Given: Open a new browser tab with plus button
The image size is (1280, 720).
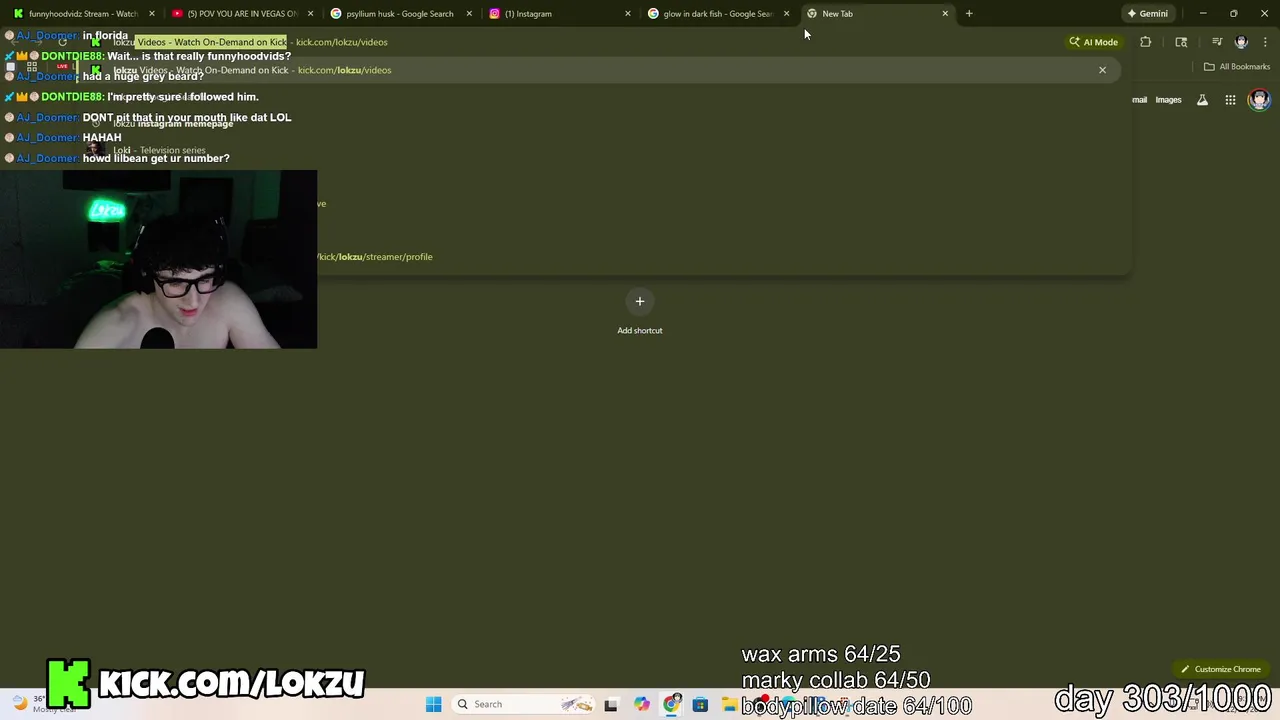Looking at the screenshot, I should click(x=969, y=13).
